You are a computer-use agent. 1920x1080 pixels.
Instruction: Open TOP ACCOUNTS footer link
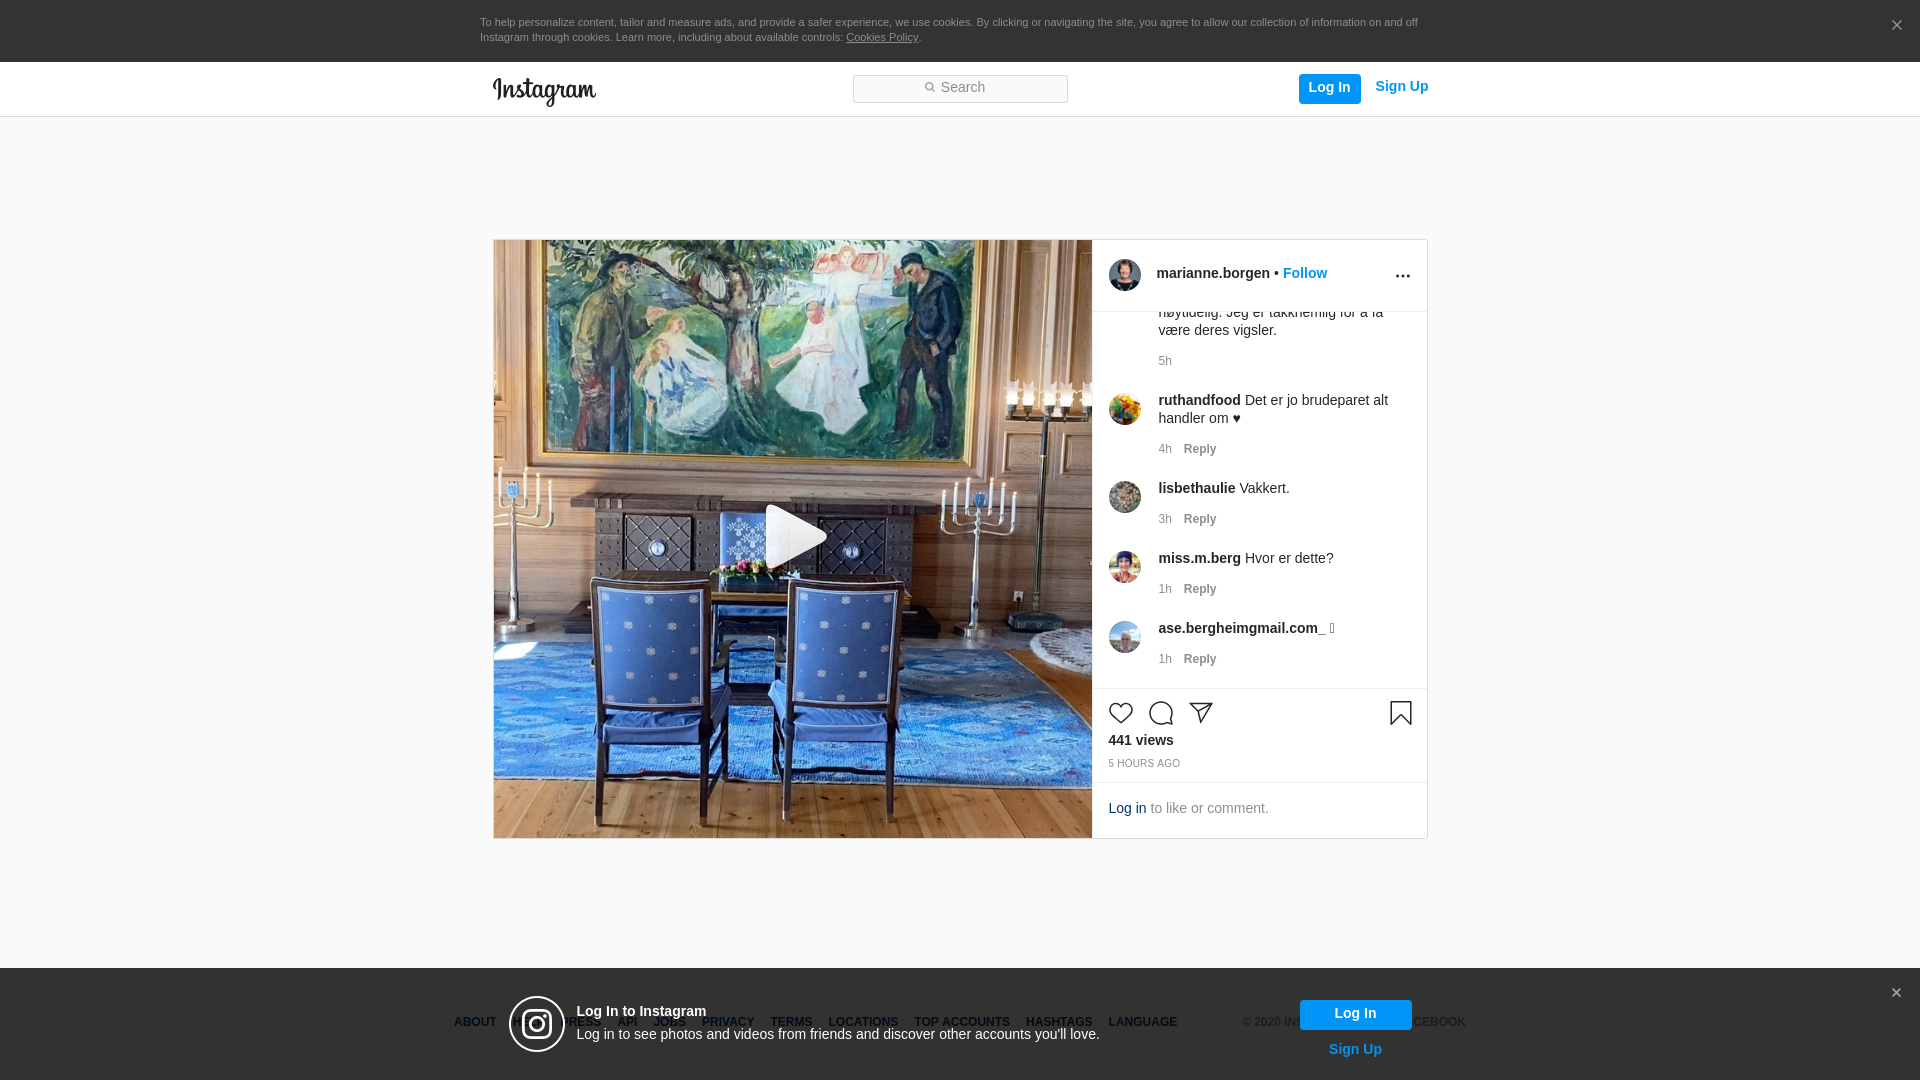coord(962,1022)
